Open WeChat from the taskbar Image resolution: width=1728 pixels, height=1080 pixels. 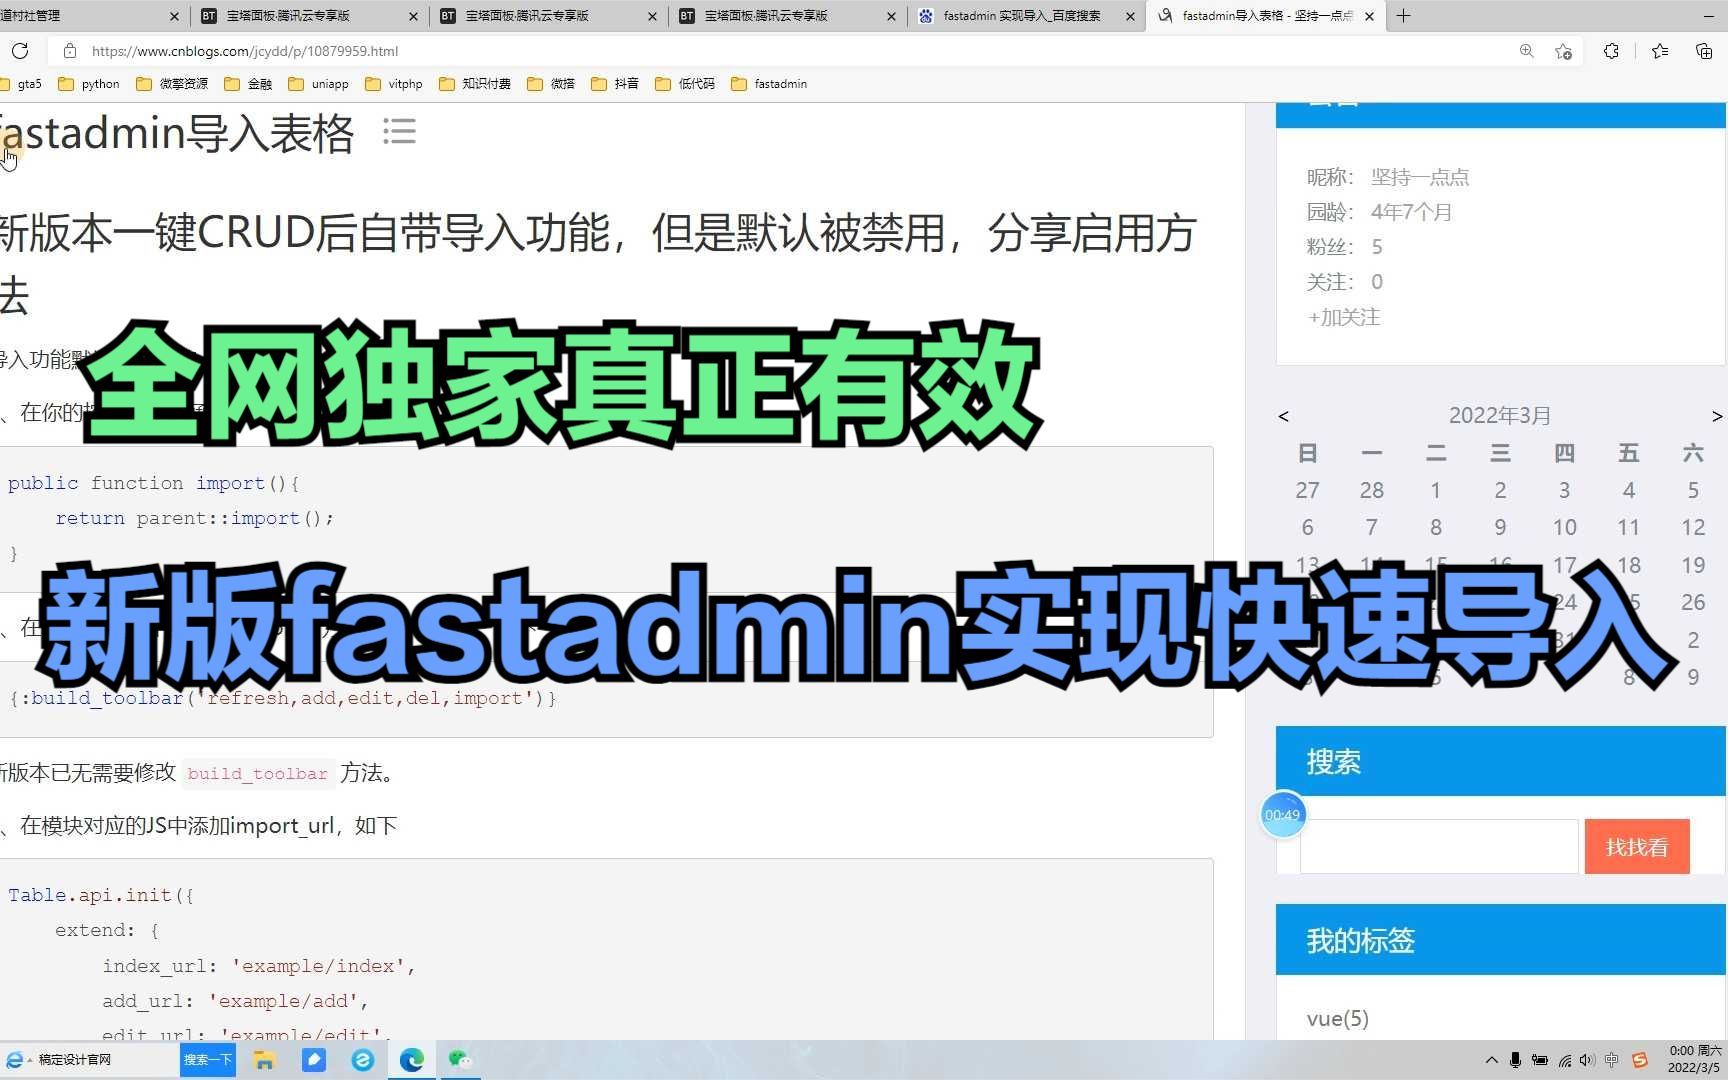coord(460,1059)
